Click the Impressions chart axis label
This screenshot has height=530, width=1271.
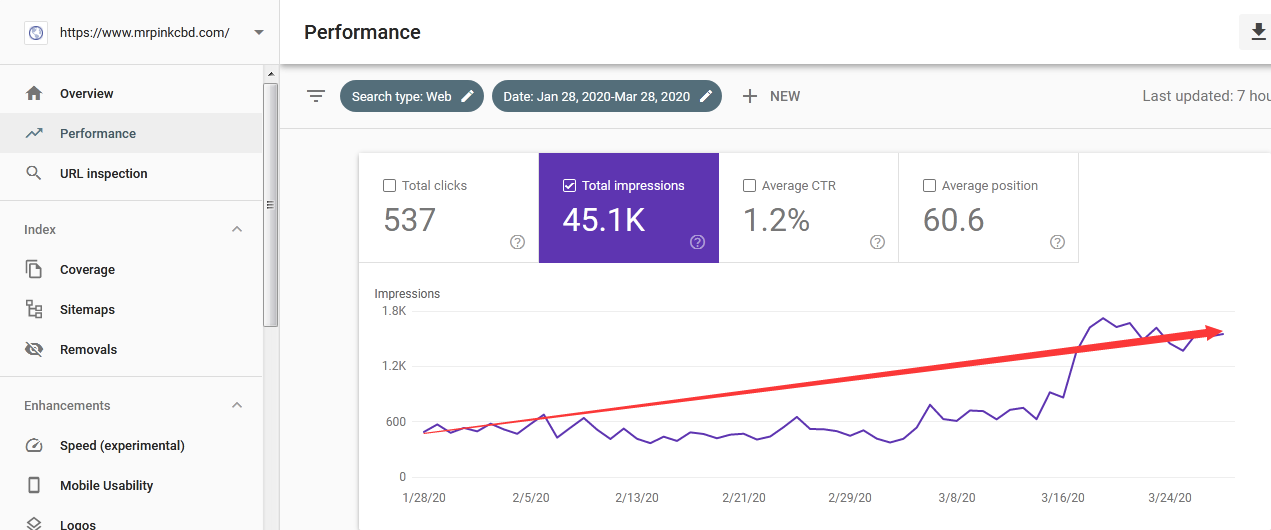407,293
